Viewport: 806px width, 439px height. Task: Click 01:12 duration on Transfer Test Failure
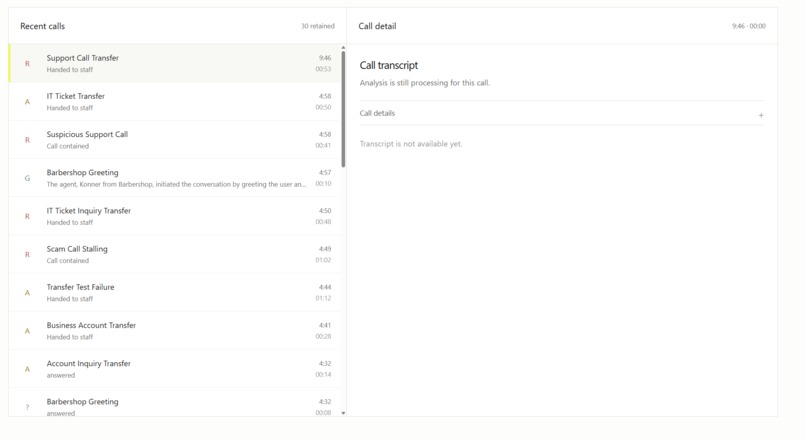click(x=323, y=298)
